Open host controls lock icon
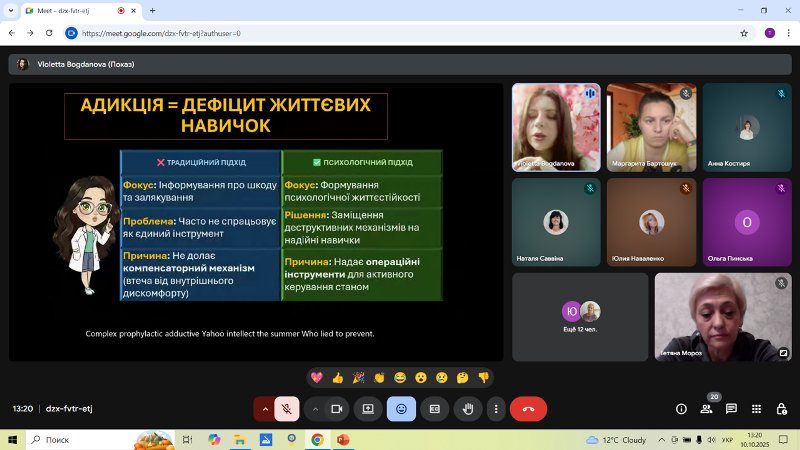This screenshot has width=800, height=450. point(780,408)
